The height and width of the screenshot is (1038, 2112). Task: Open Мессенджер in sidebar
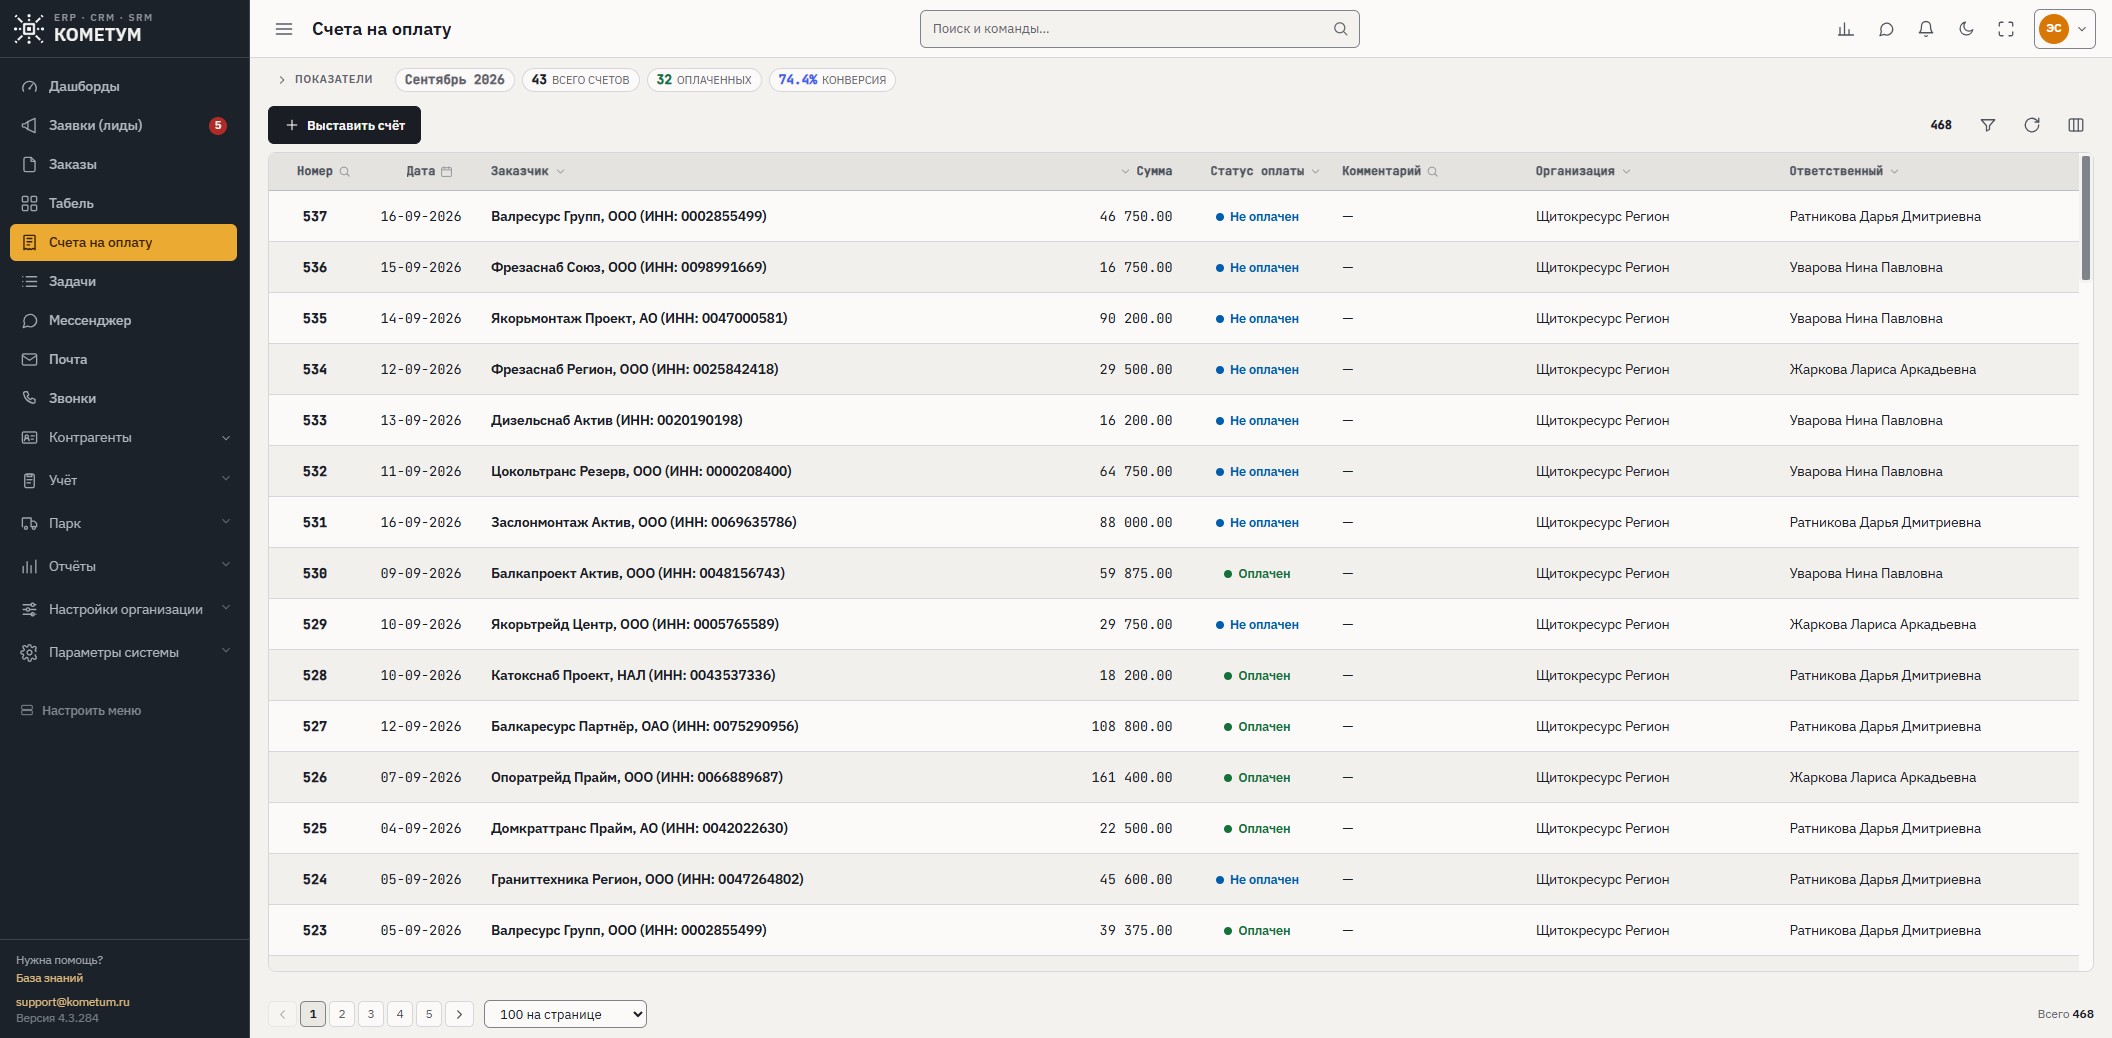(x=123, y=320)
